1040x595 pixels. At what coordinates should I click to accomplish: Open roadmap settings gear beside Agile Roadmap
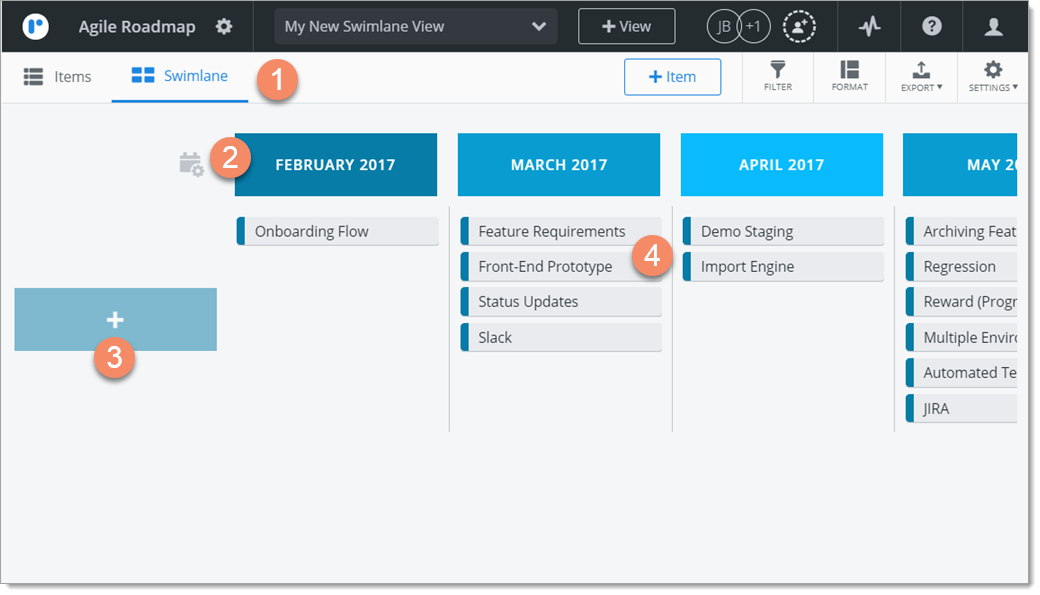pyautogui.click(x=224, y=26)
